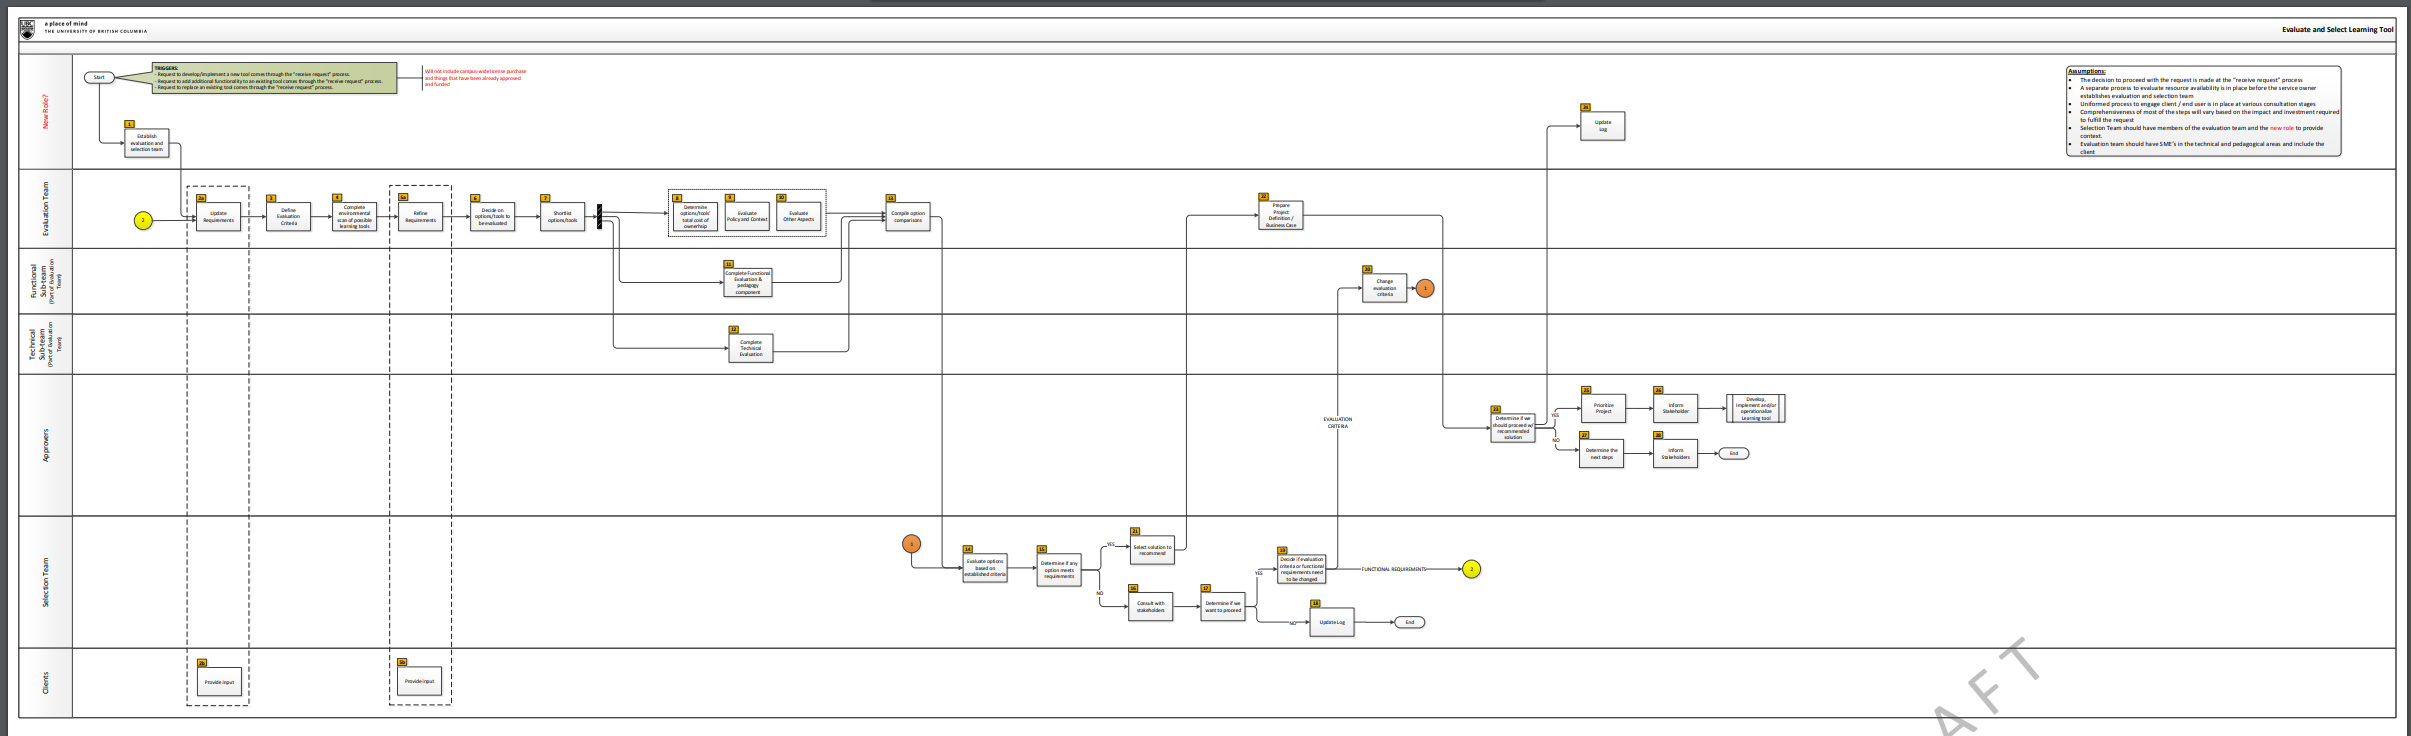Click step number tag 13 above Compile option comparisons

coord(890,198)
